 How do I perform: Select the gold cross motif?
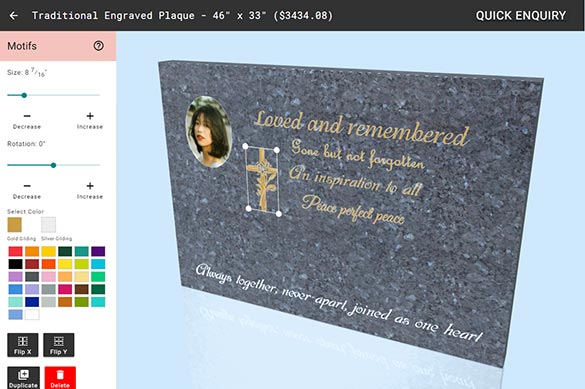[262, 180]
